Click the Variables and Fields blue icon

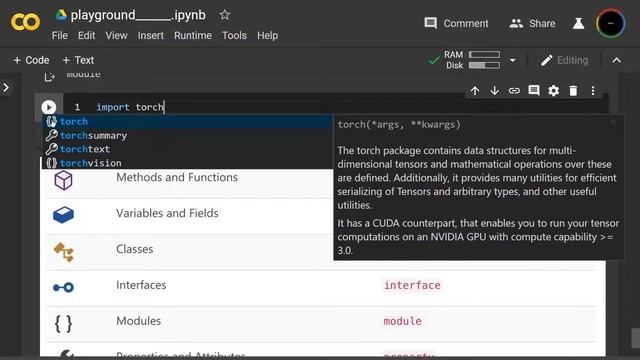[x=63, y=215]
